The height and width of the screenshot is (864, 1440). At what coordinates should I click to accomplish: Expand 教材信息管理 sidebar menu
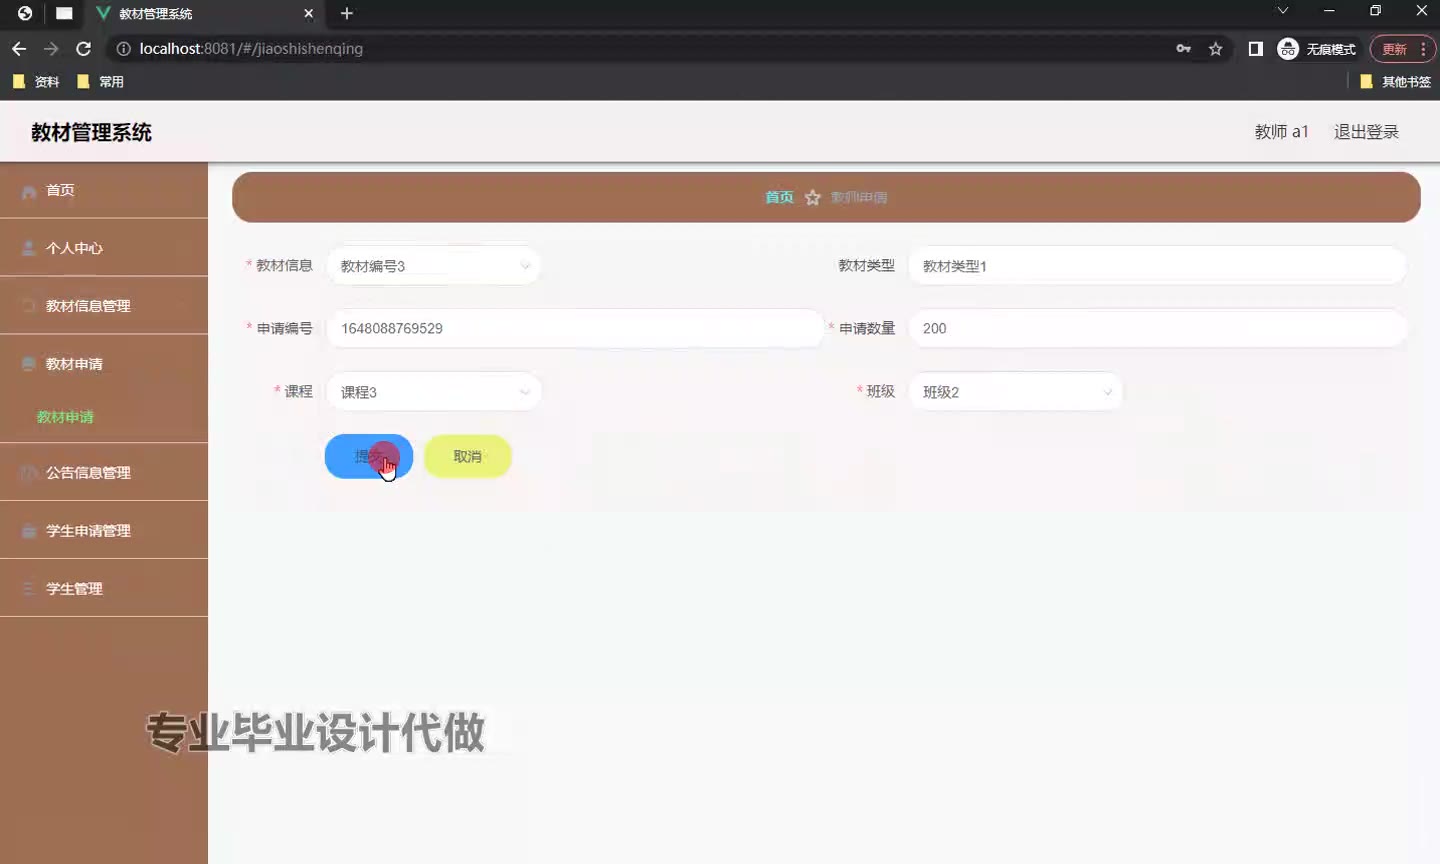pos(104,306)
